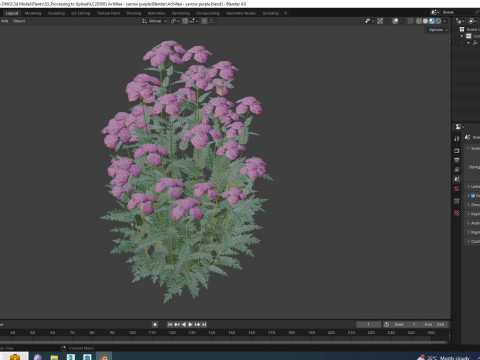This screenshot has width=480, height=360.
Task: Play animation in reverse
Action: (183, 324)
